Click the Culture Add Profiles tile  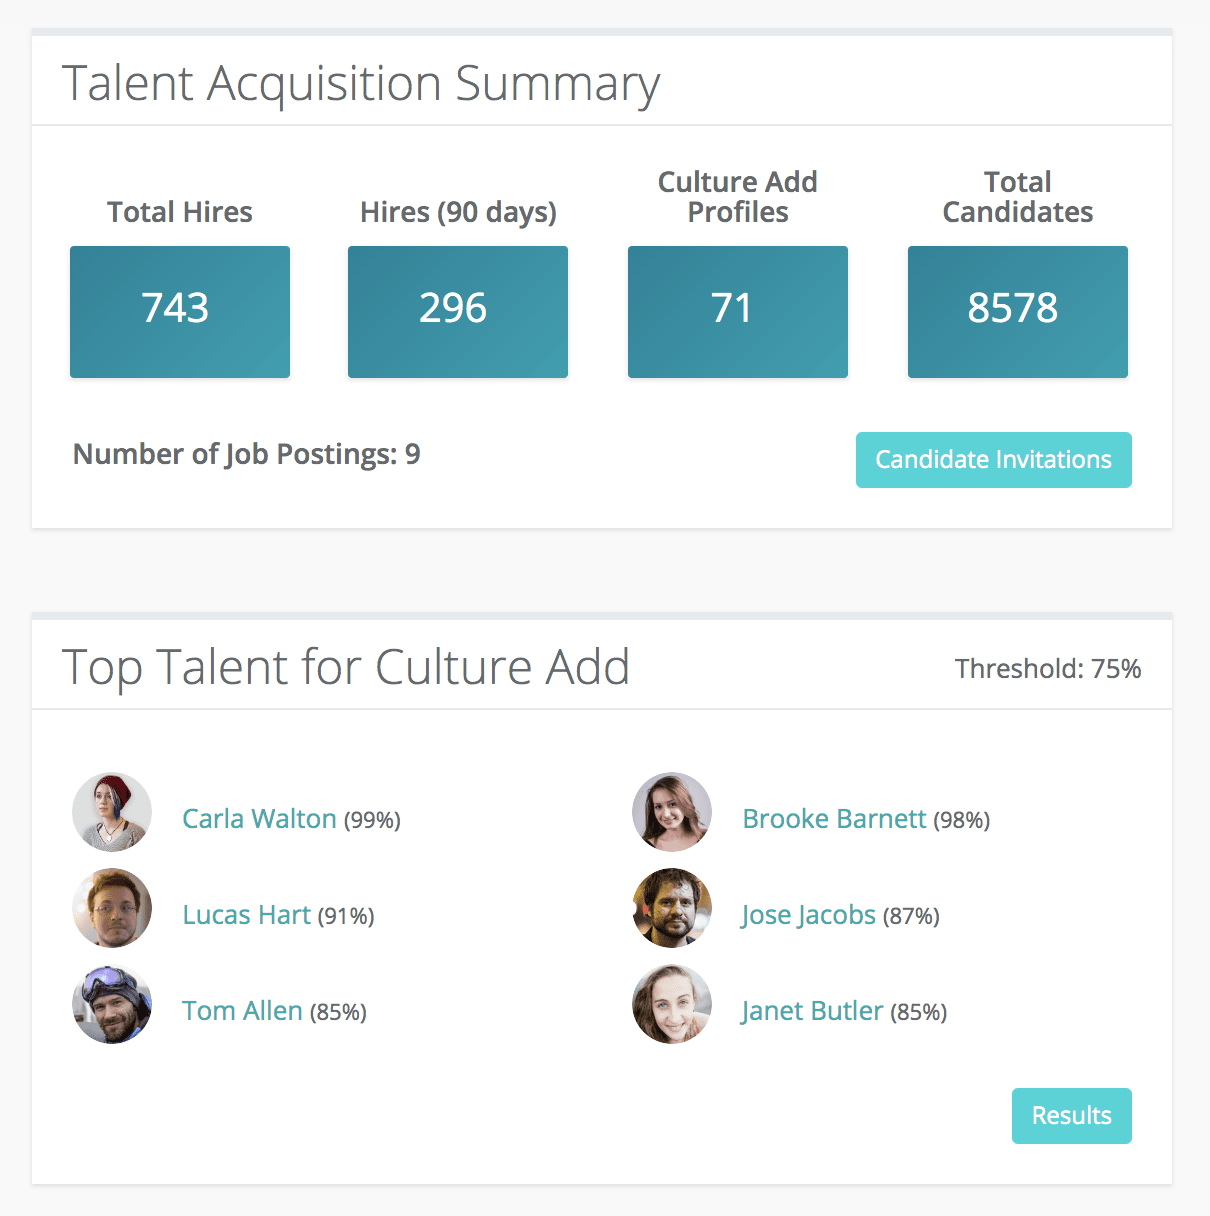(x=737, y=311)
